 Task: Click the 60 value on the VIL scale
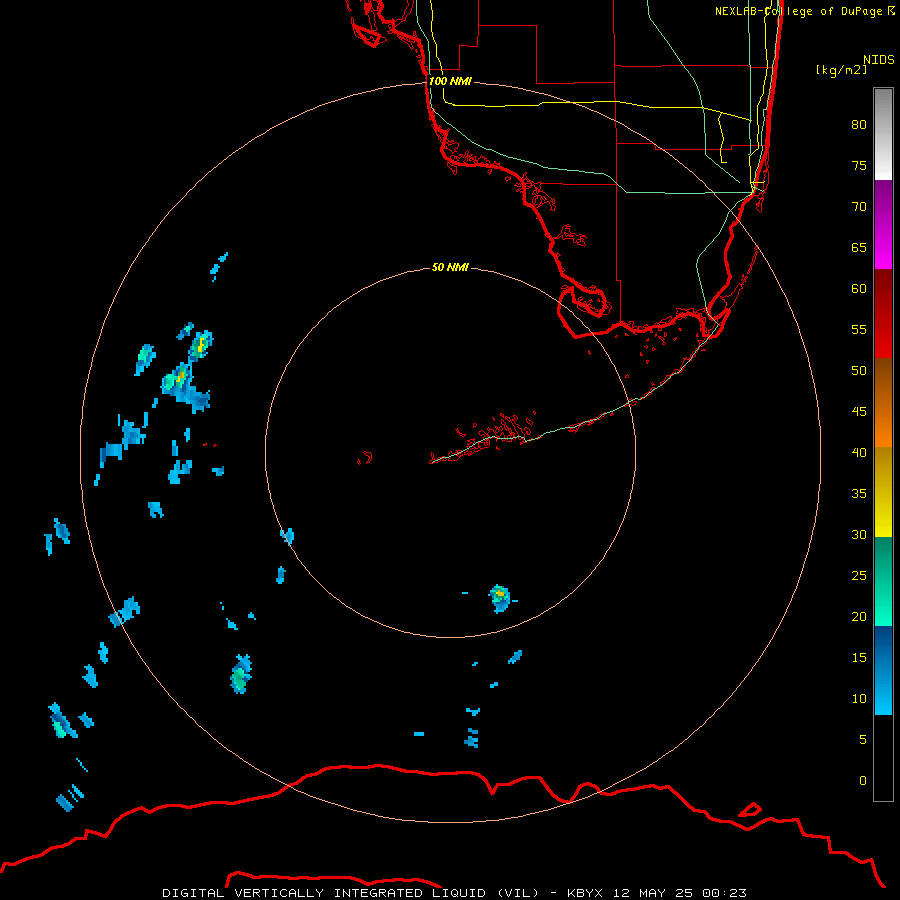point(859,289)
